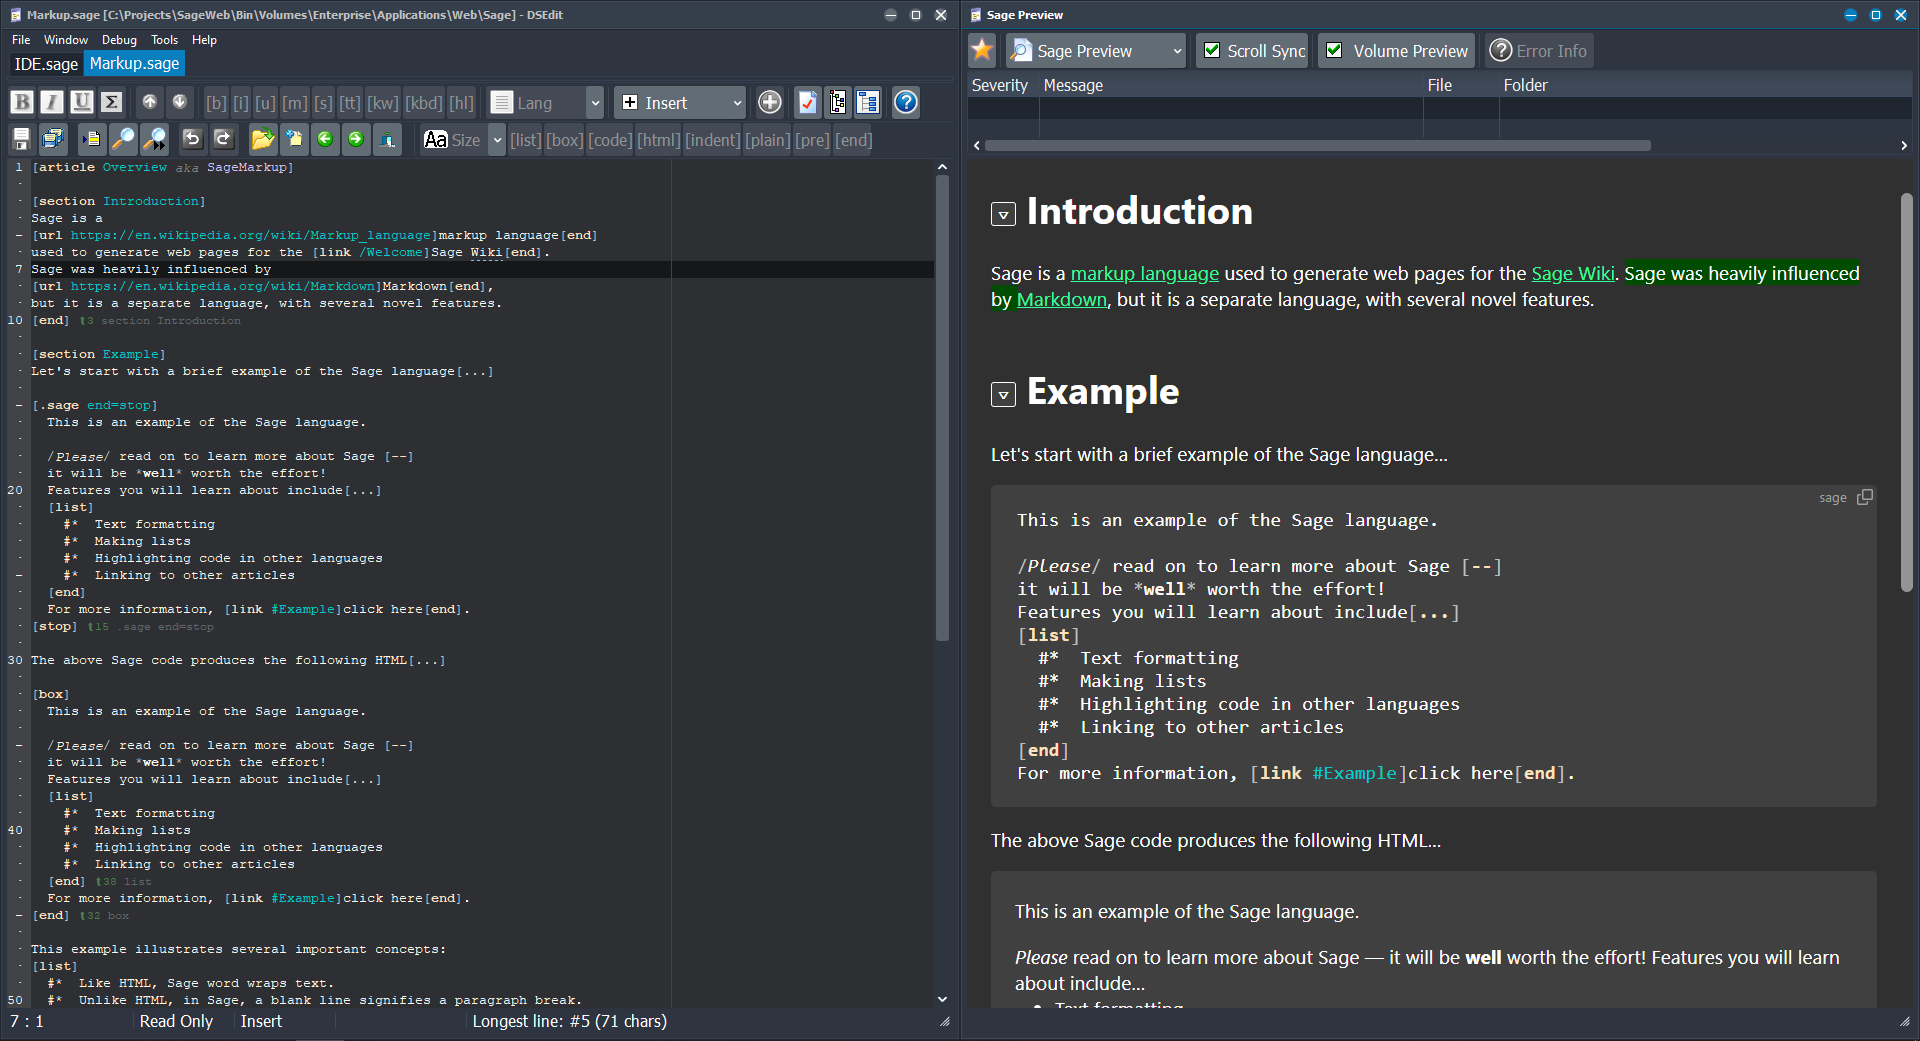
Task: Insert the [end] tag
Action: tap(854, 140)
